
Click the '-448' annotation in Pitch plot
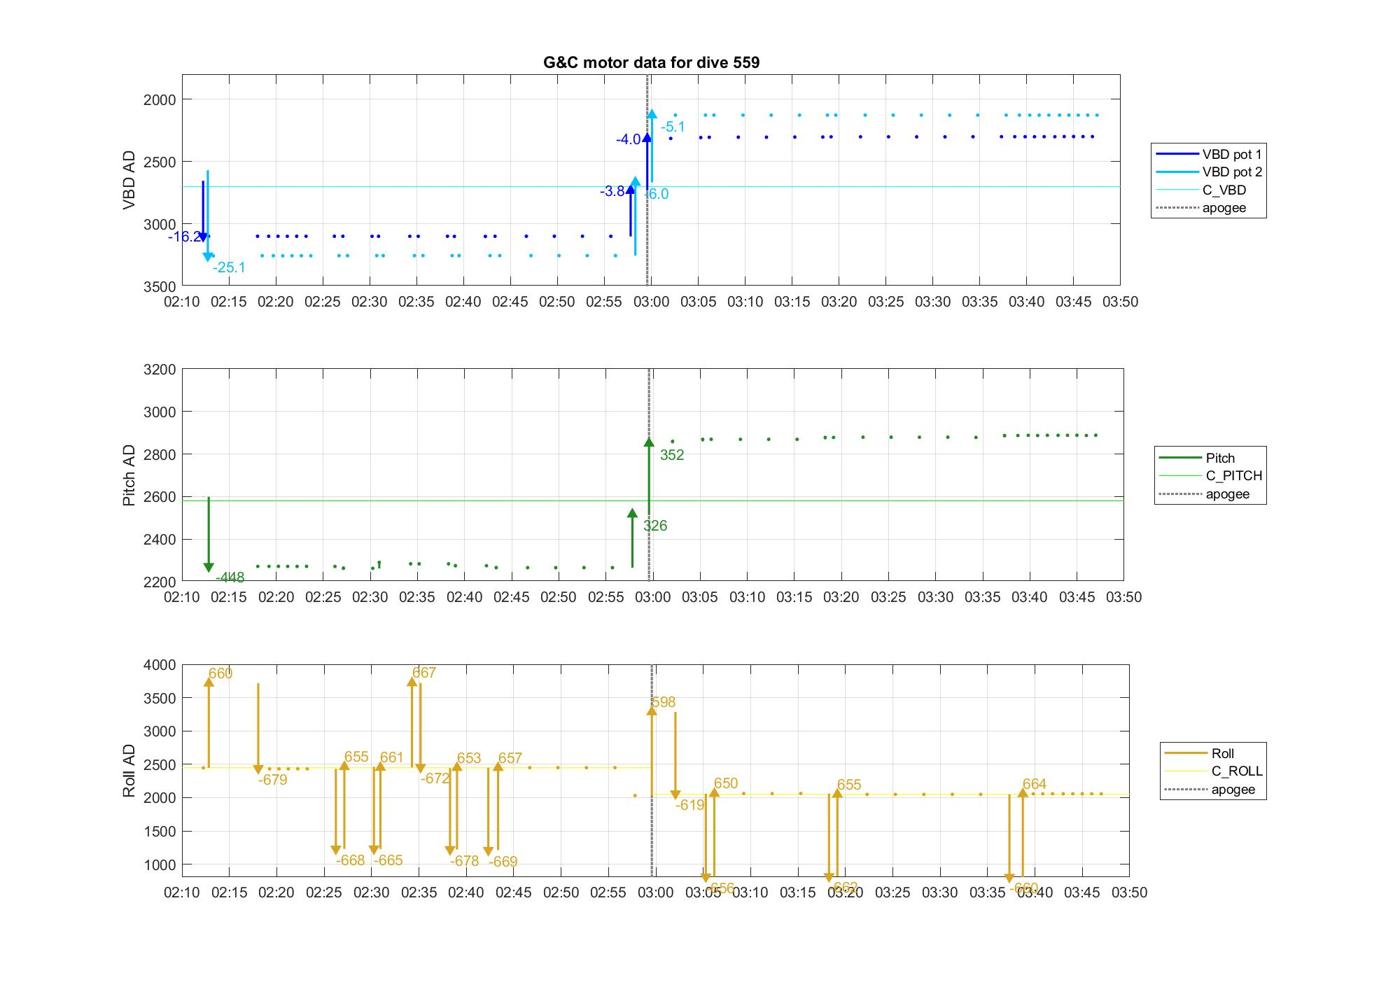230,578
